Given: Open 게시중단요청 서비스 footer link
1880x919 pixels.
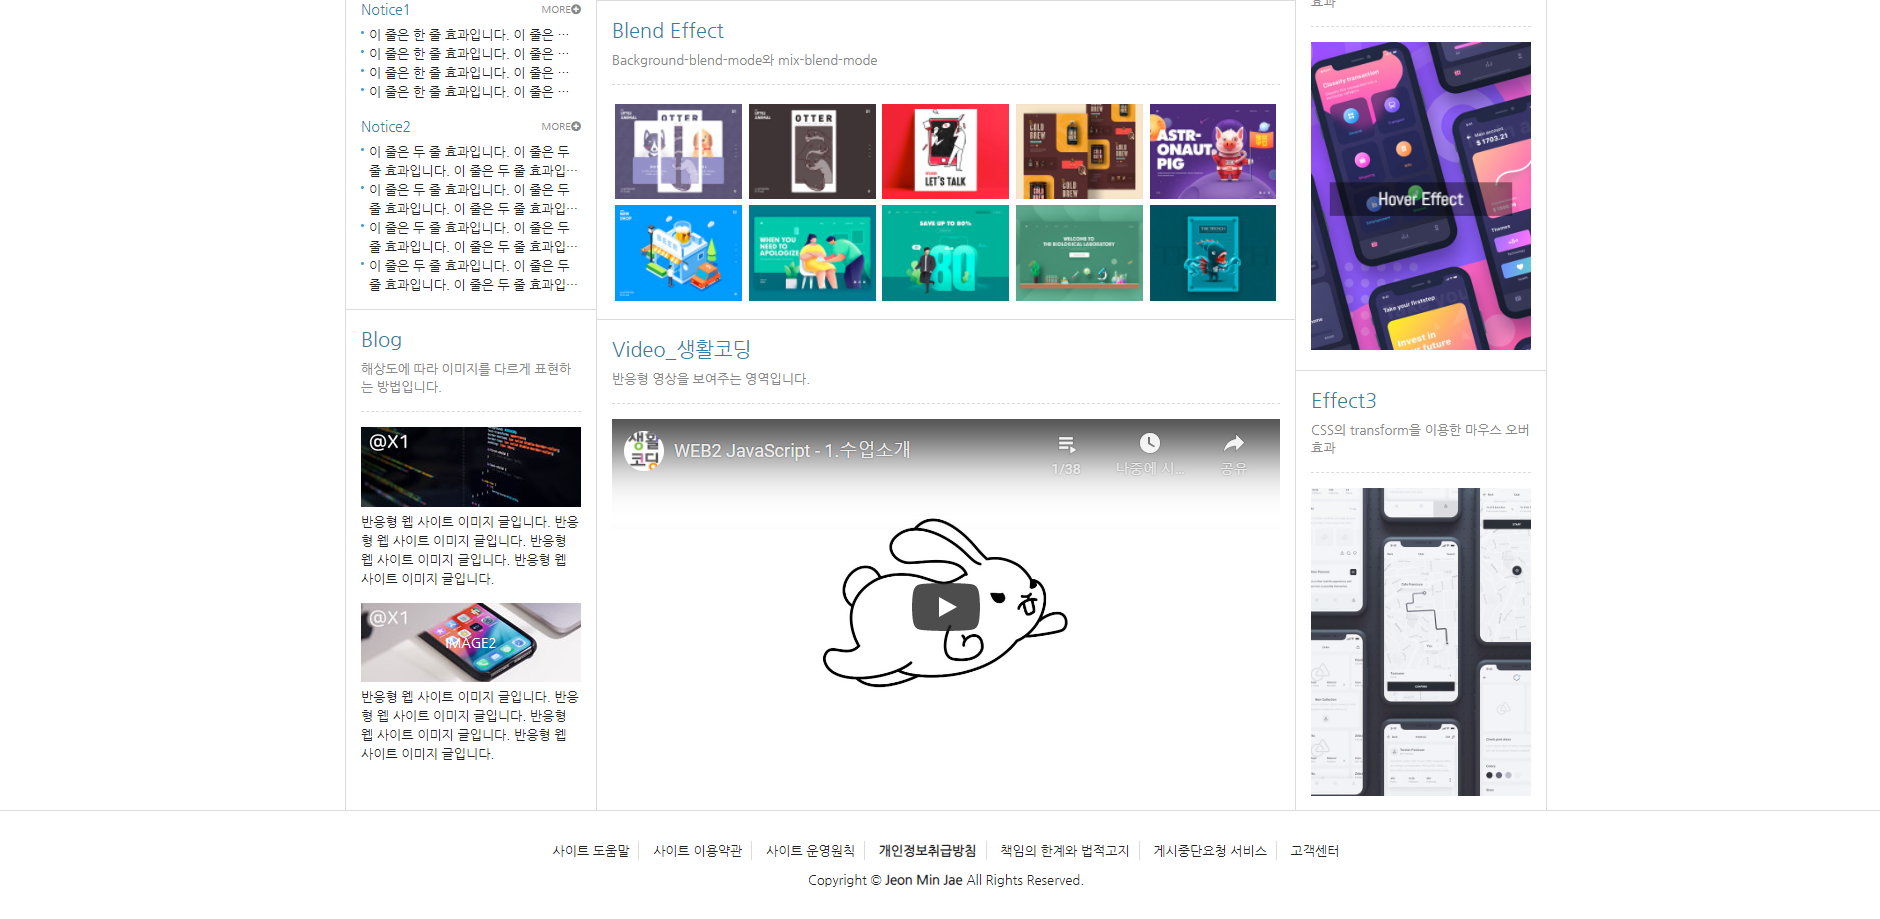Looking at the screenshot, I should pos(1210,851).
